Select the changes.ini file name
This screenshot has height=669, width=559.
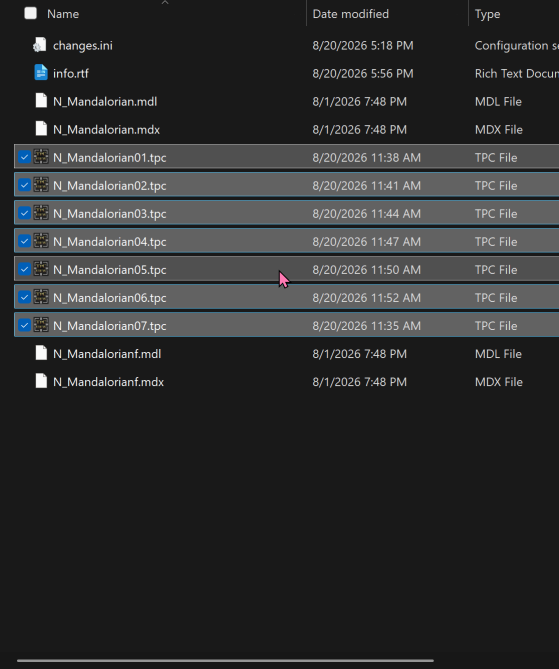click(x=83, y=46)
